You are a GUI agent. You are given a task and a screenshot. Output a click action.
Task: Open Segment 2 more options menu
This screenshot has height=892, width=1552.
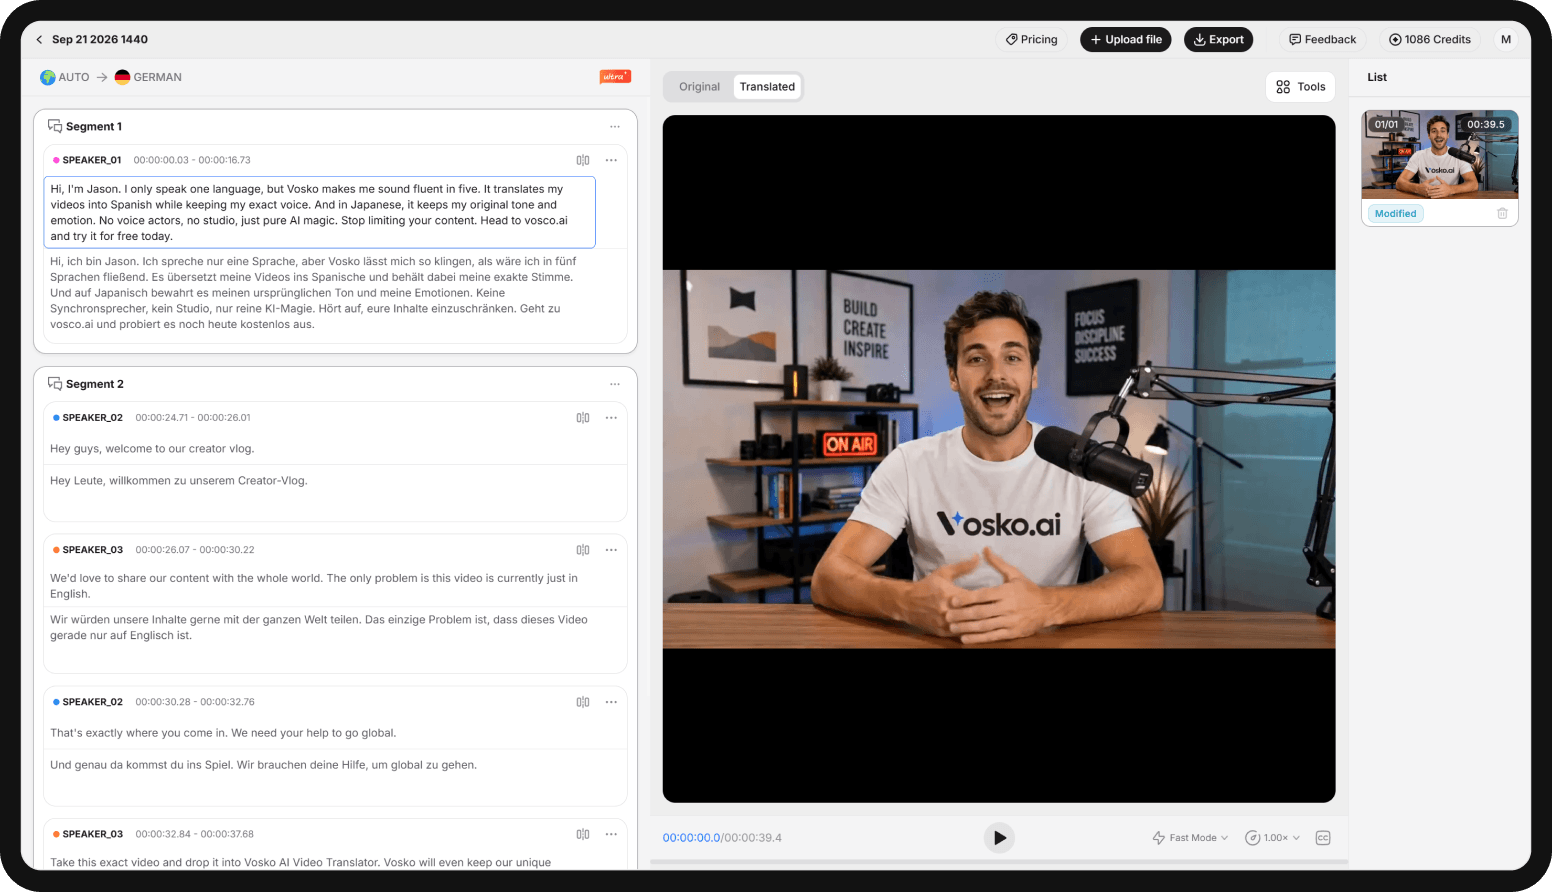[615, 385]
